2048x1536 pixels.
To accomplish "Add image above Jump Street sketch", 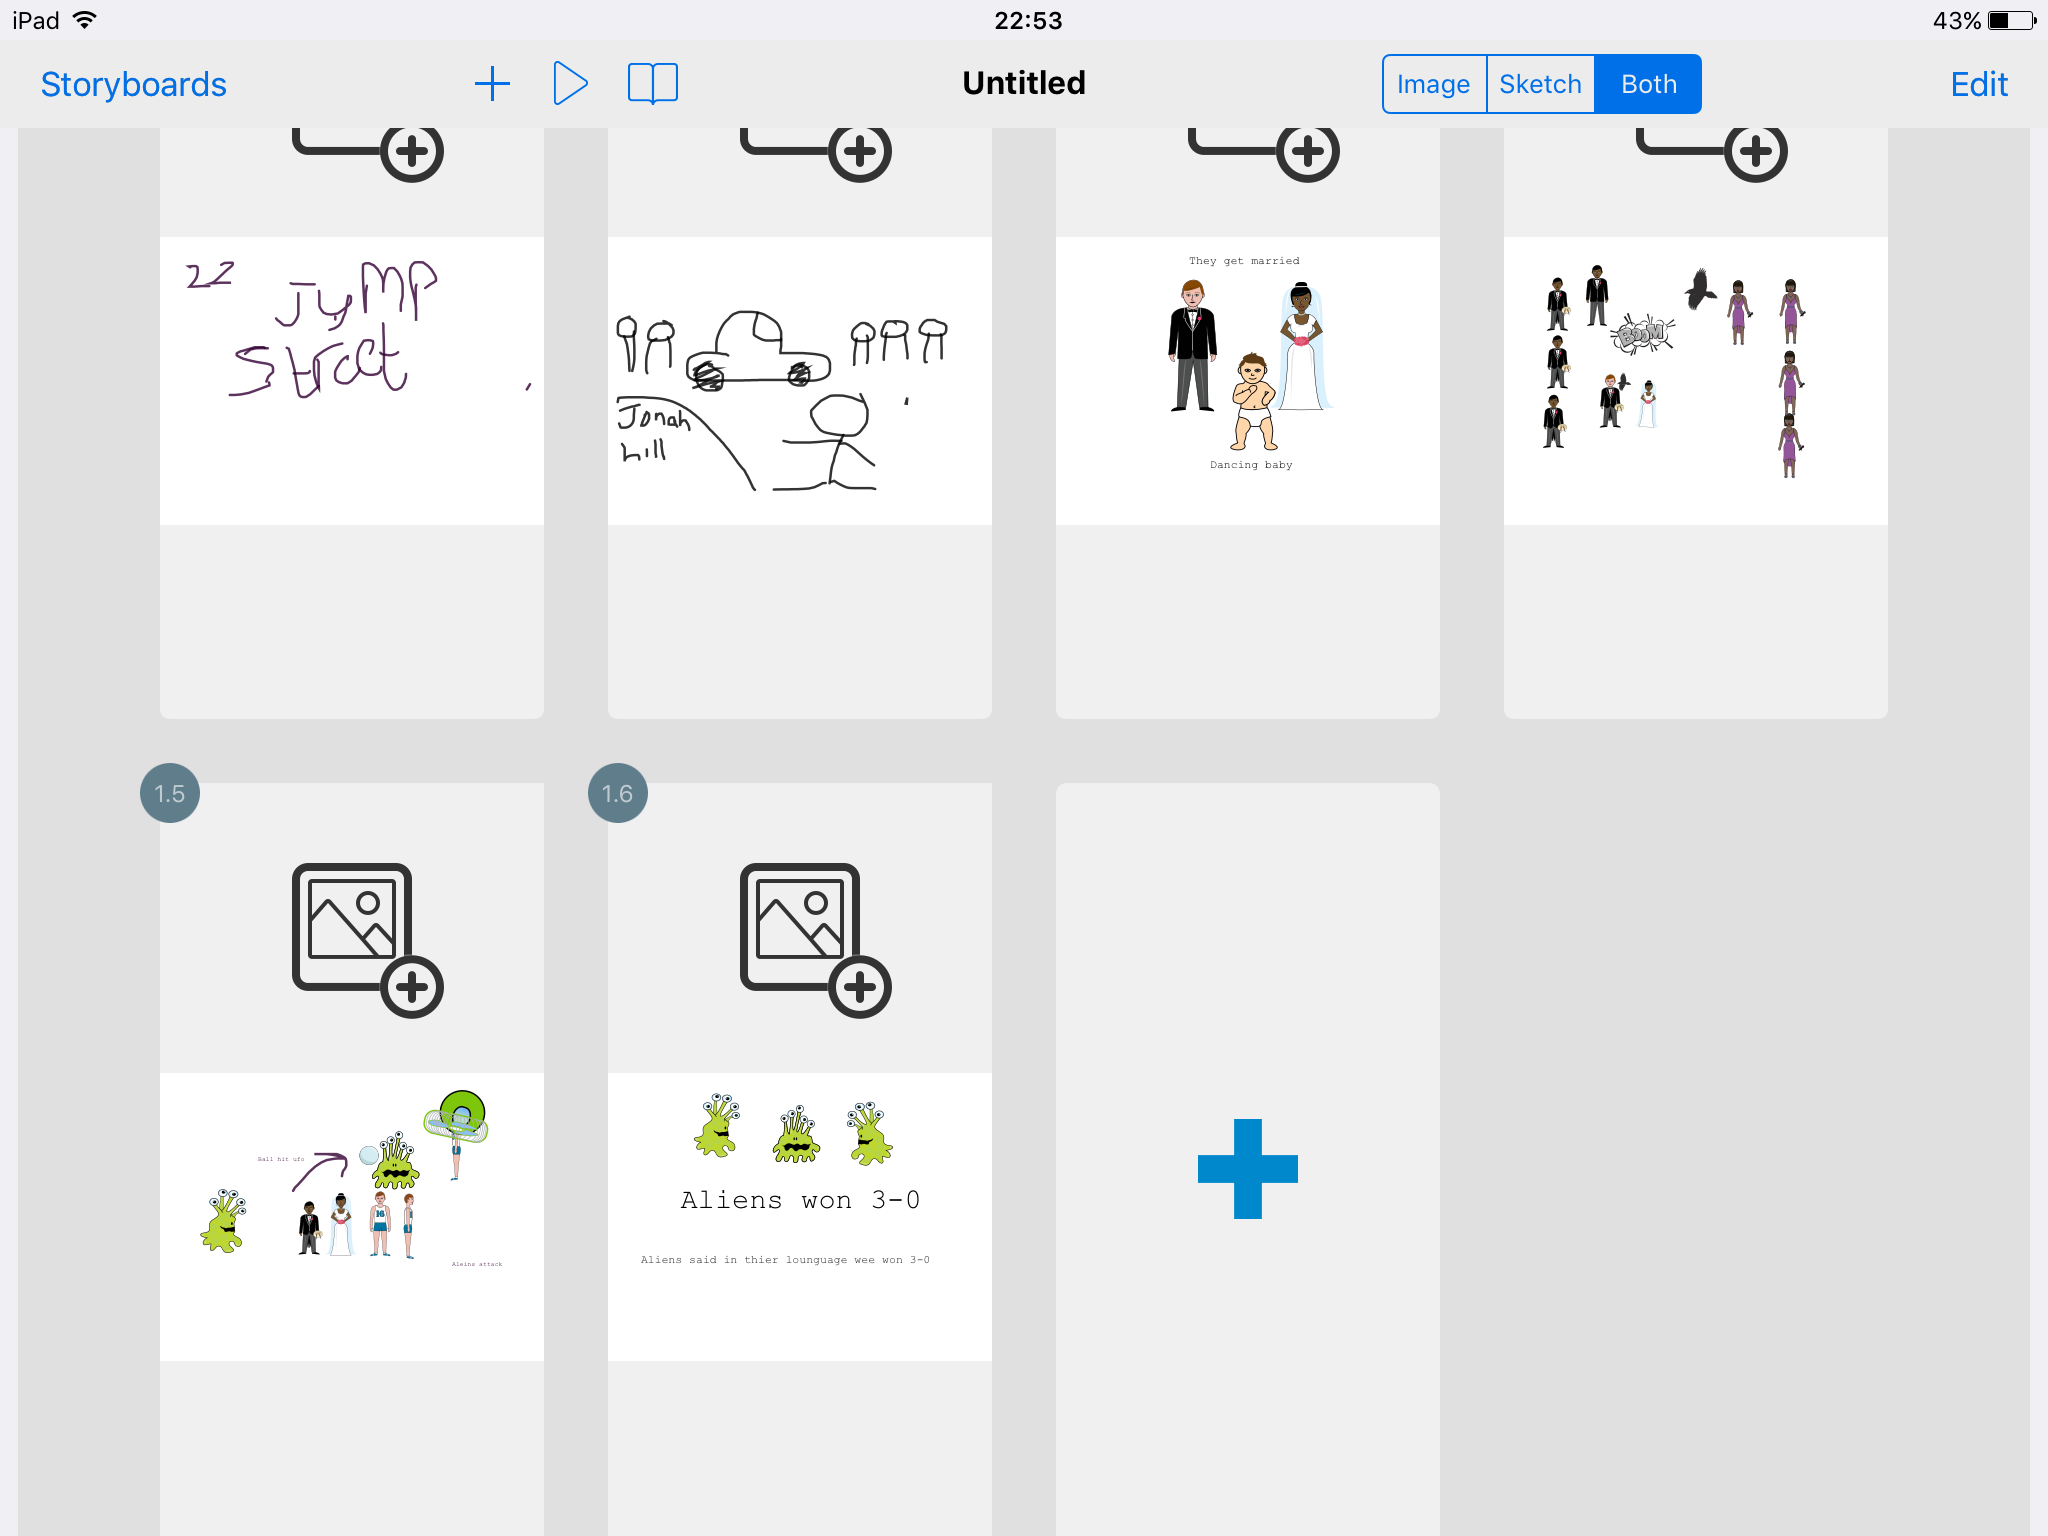I will [x=367, y=155].
